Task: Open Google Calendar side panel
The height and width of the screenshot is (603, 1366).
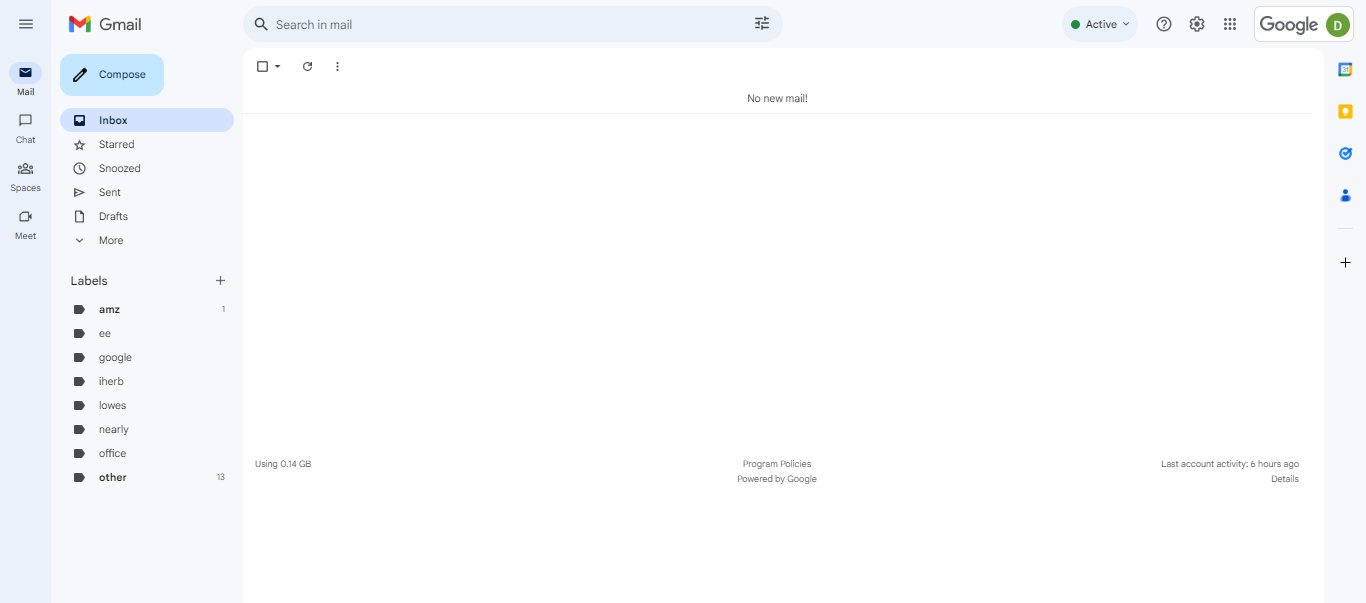Action: [x=1345, y=69]
